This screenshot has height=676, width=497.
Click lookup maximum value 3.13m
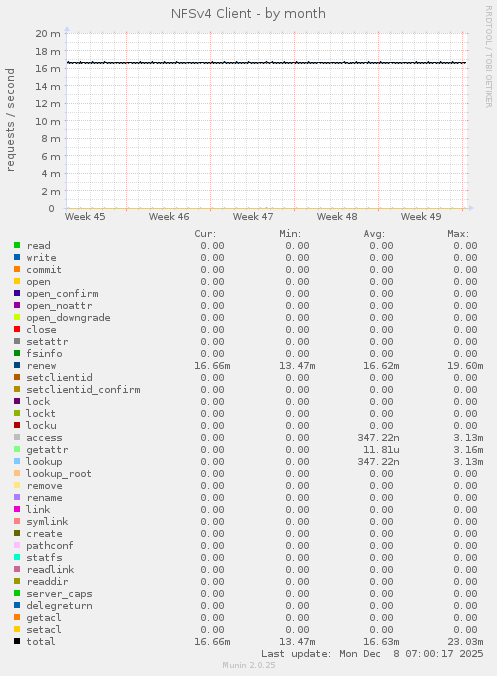(468, 462)
